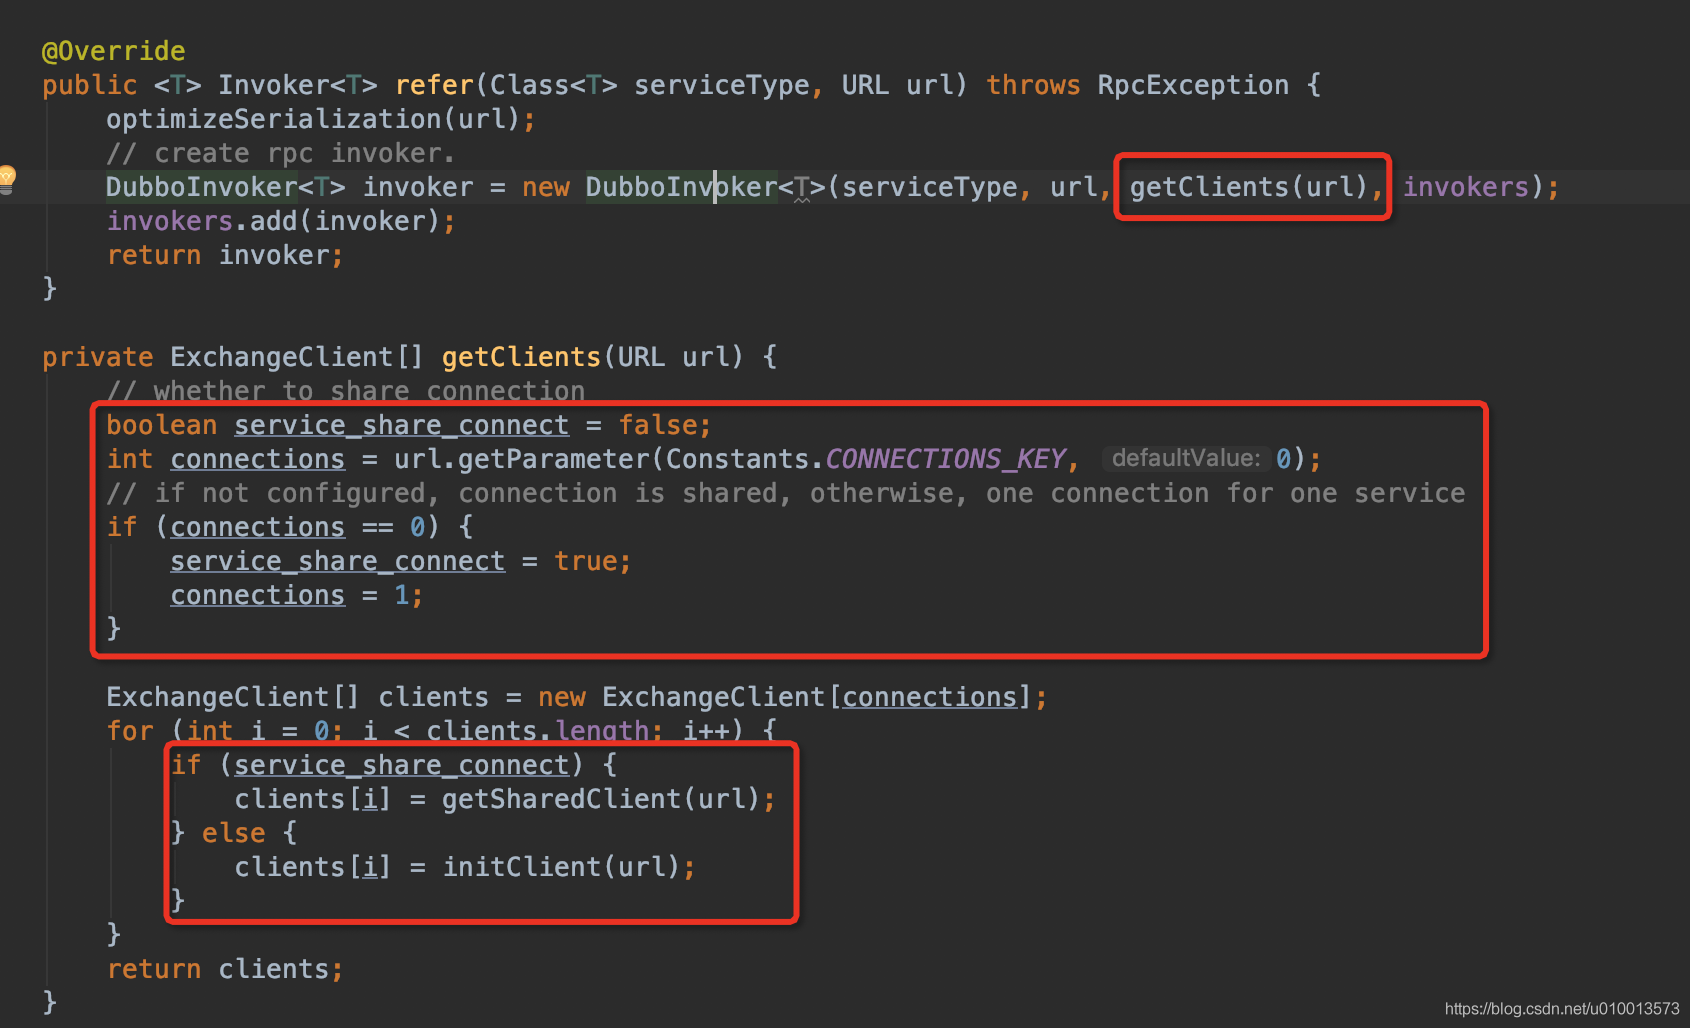Click the defaultValue parameter inlay hint
This screenshot has width=1690, height=1028.
coord(1185,459)
